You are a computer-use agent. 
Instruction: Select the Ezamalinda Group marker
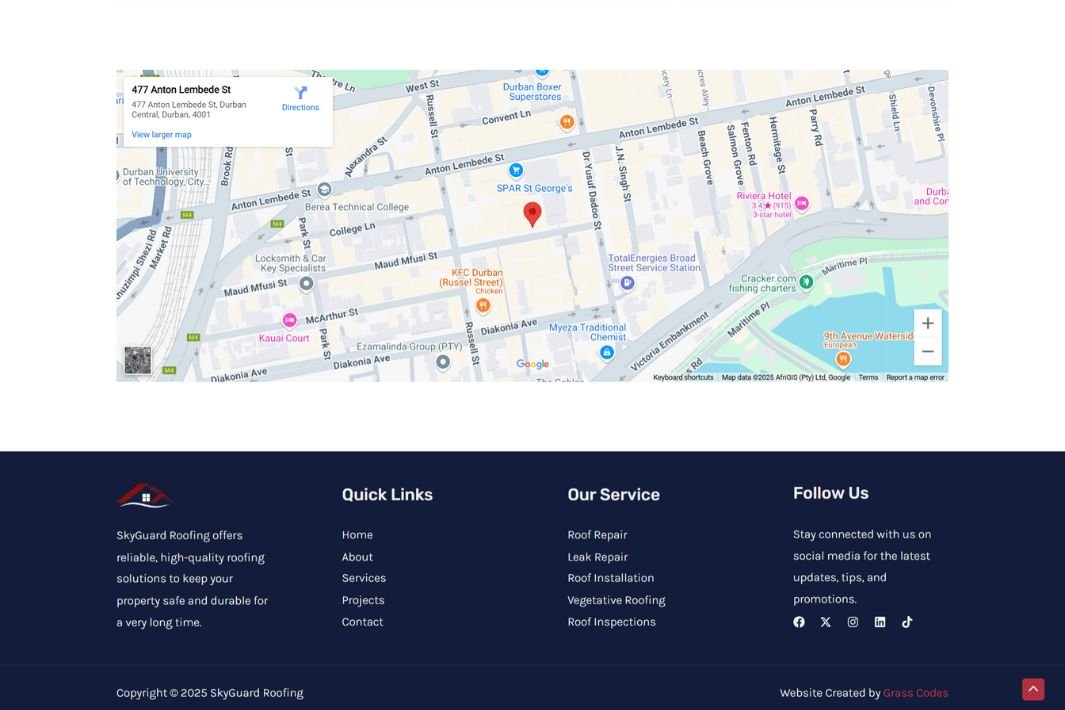443,362
